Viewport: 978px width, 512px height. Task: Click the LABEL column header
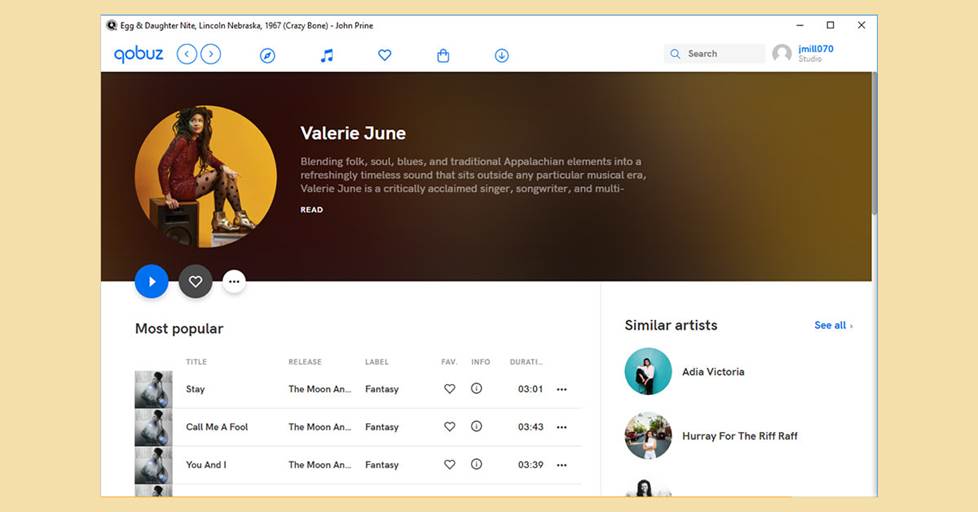click(x=377, y=362)
